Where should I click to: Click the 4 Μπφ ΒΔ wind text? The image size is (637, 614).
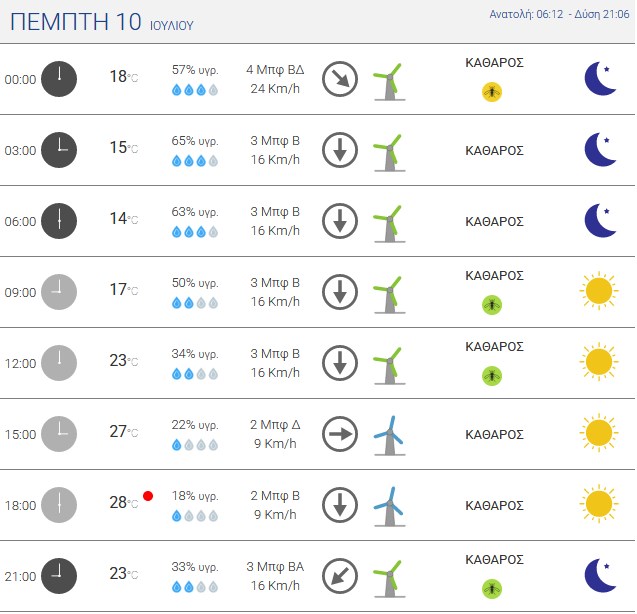(275, 69)
